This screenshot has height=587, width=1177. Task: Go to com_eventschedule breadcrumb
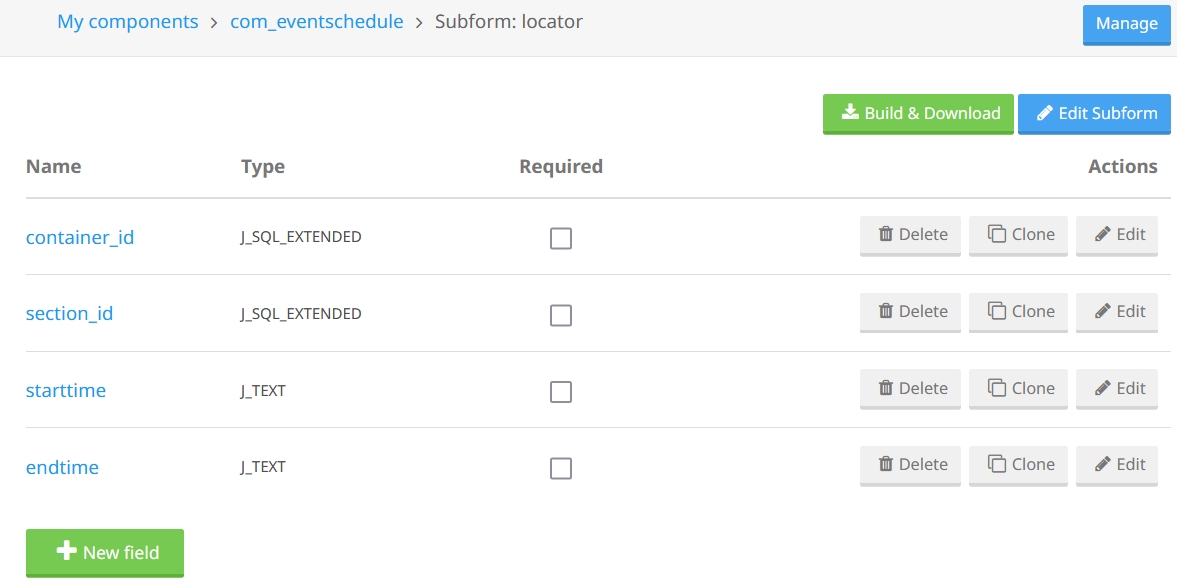(317, 21)
